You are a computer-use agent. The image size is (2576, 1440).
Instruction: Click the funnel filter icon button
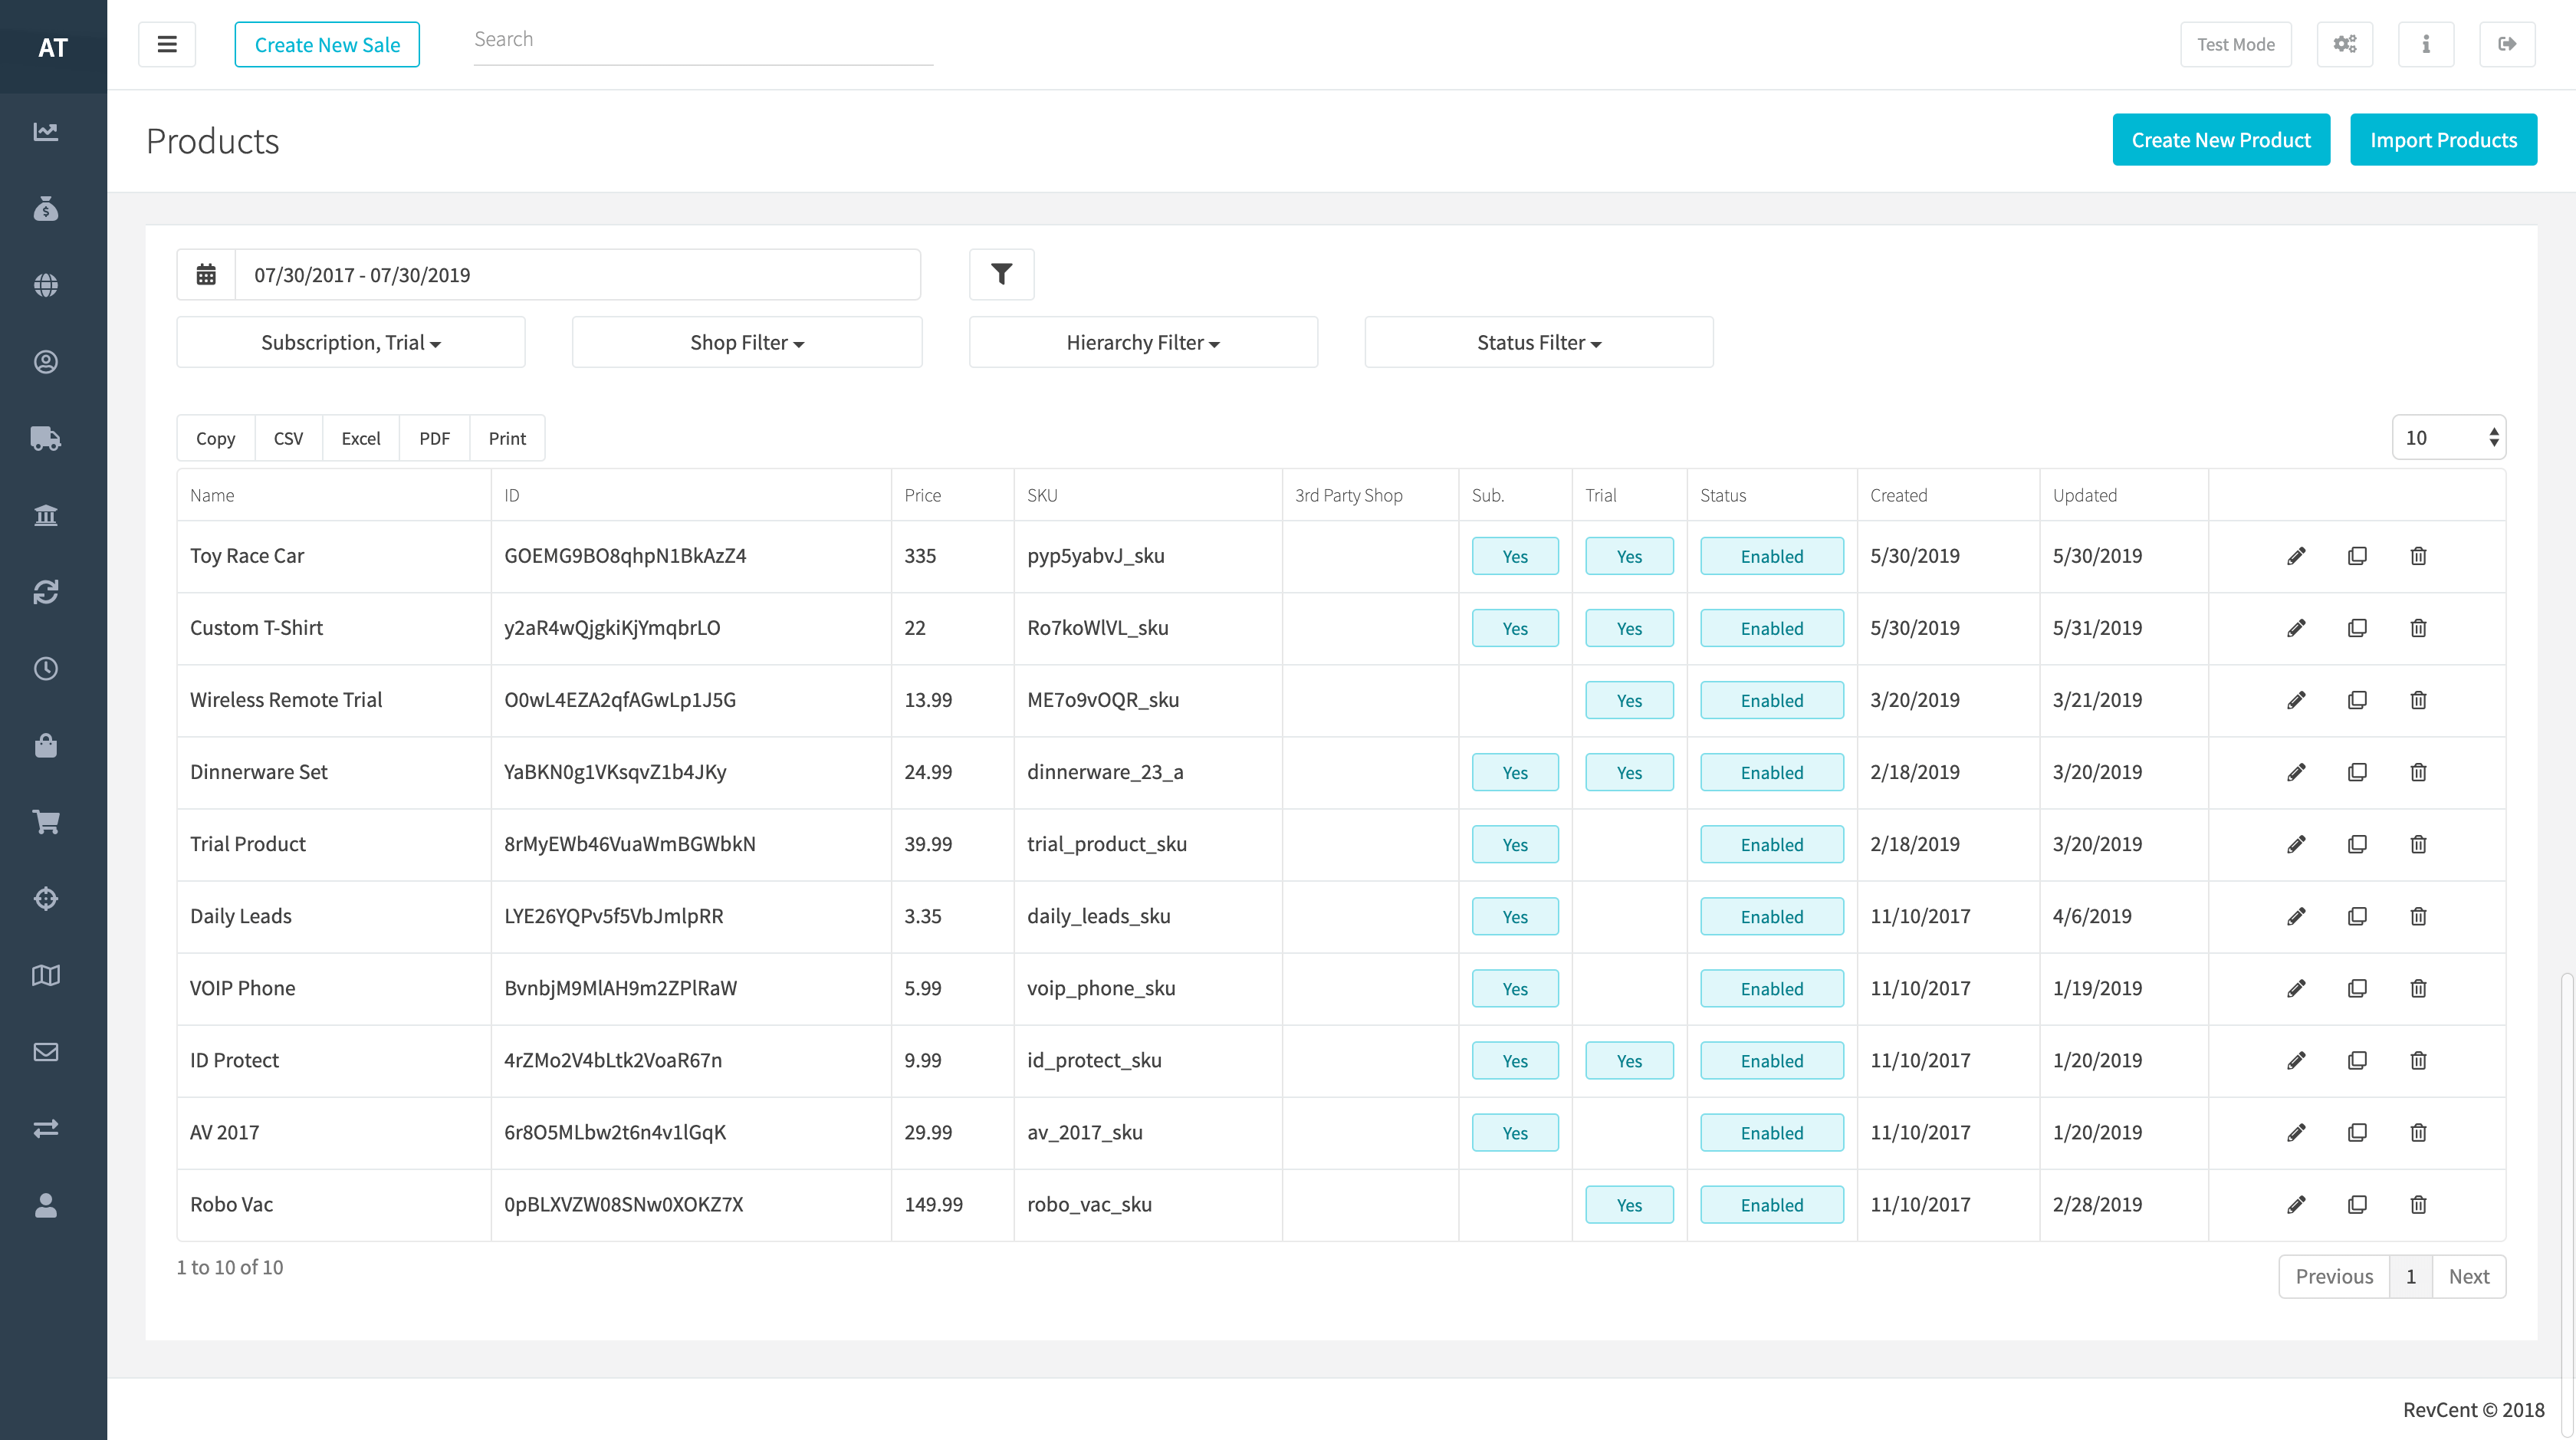coord(1001,274)
